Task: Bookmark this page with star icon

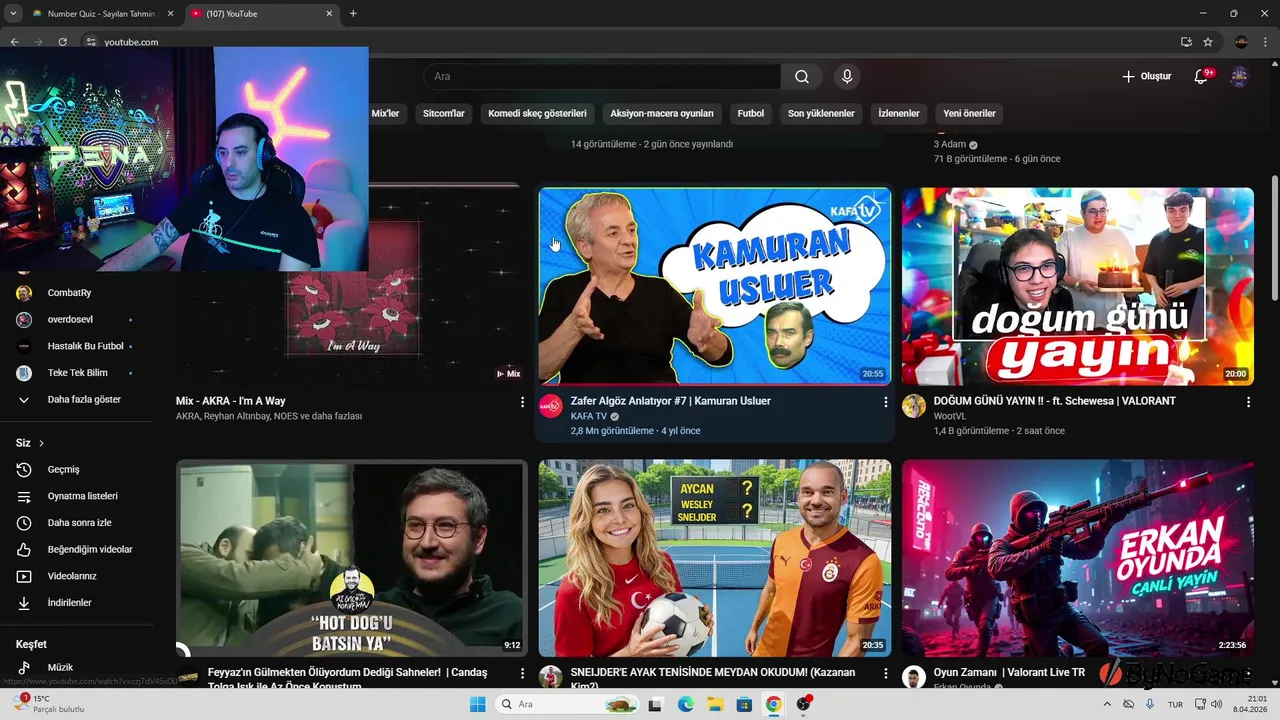Action: coord(1208,42)
